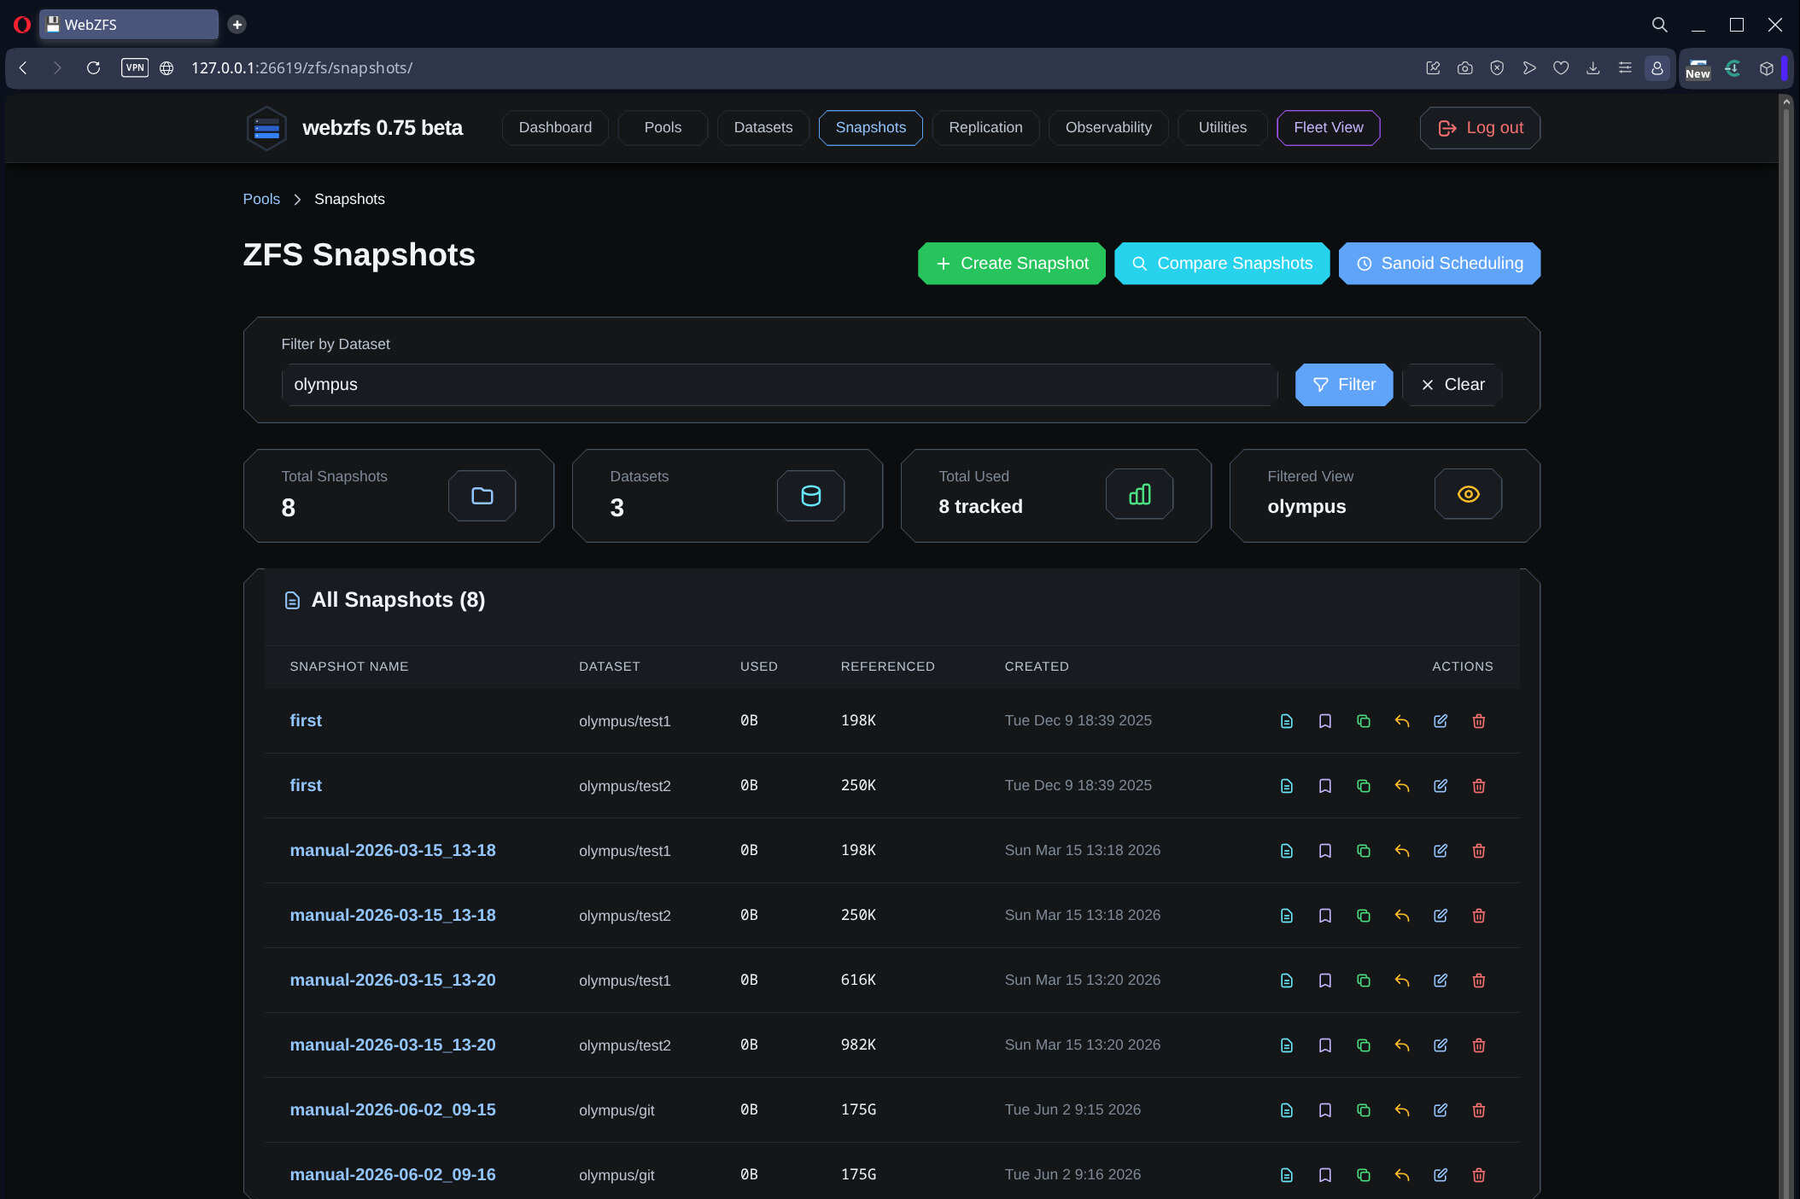Reload the page in the browser
This screenshot has height=1199, width=1800.
(93, 68)
